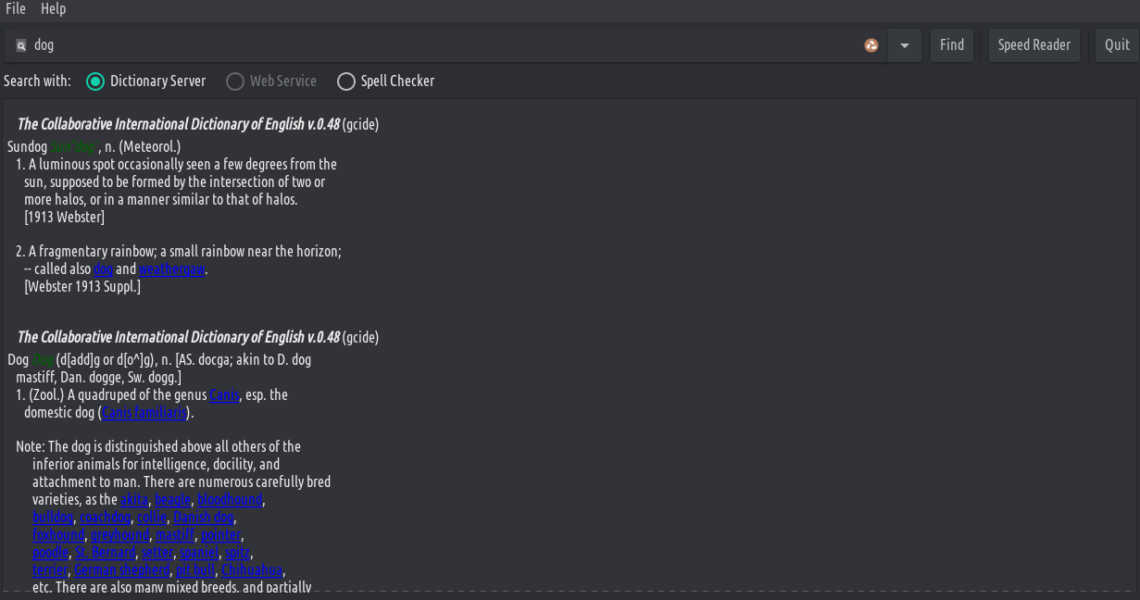Click the search icon in the entry
The height and width of the screenshot is (600, 1140).
(x=21, y=45)
